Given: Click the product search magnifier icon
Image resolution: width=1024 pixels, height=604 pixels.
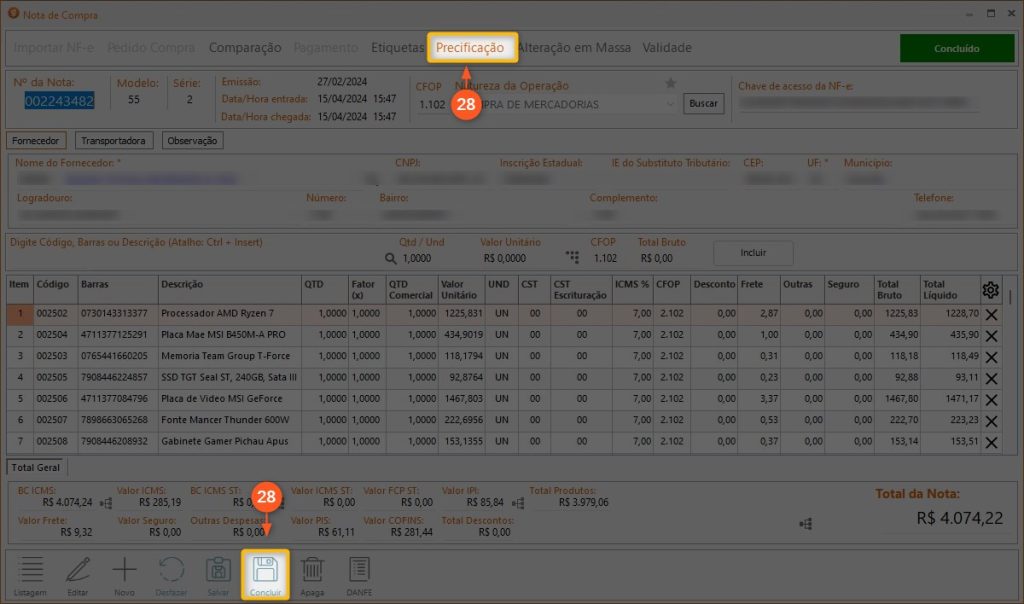Looking at the screenshot, I should 391,258.
